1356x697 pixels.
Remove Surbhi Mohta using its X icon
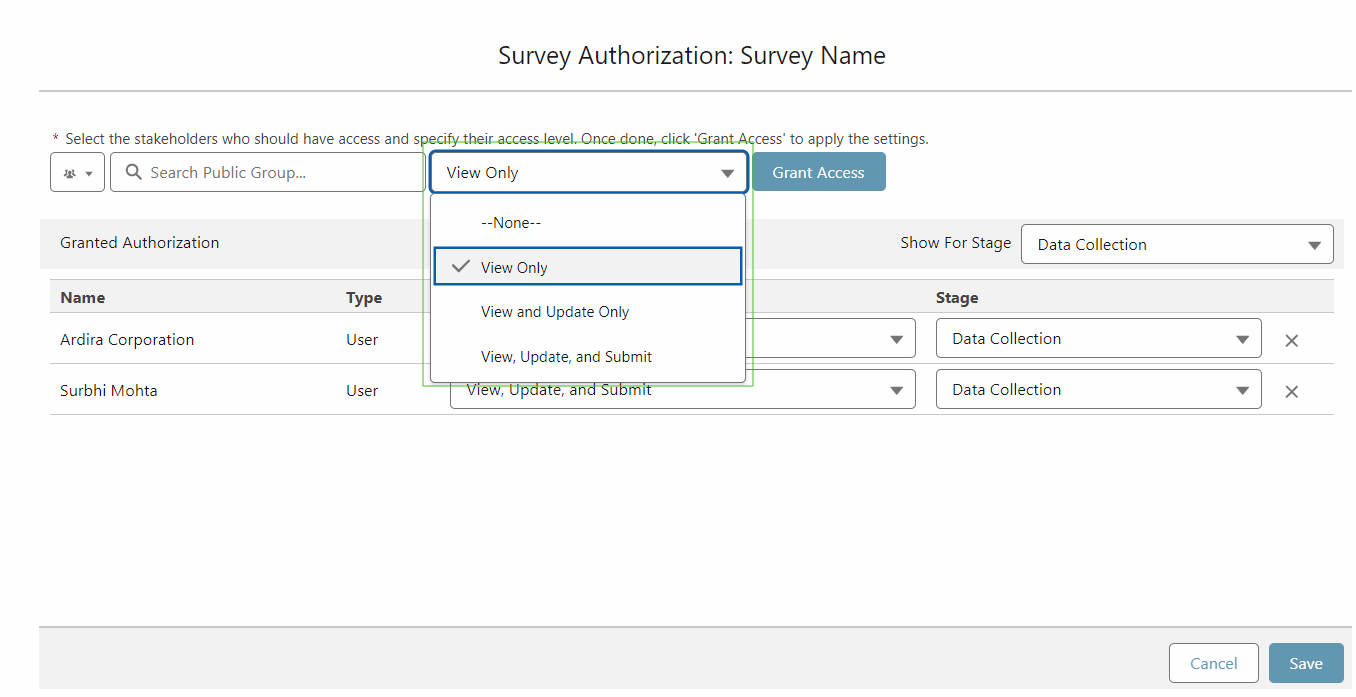pyautogui.click(x=1291, y=391)
